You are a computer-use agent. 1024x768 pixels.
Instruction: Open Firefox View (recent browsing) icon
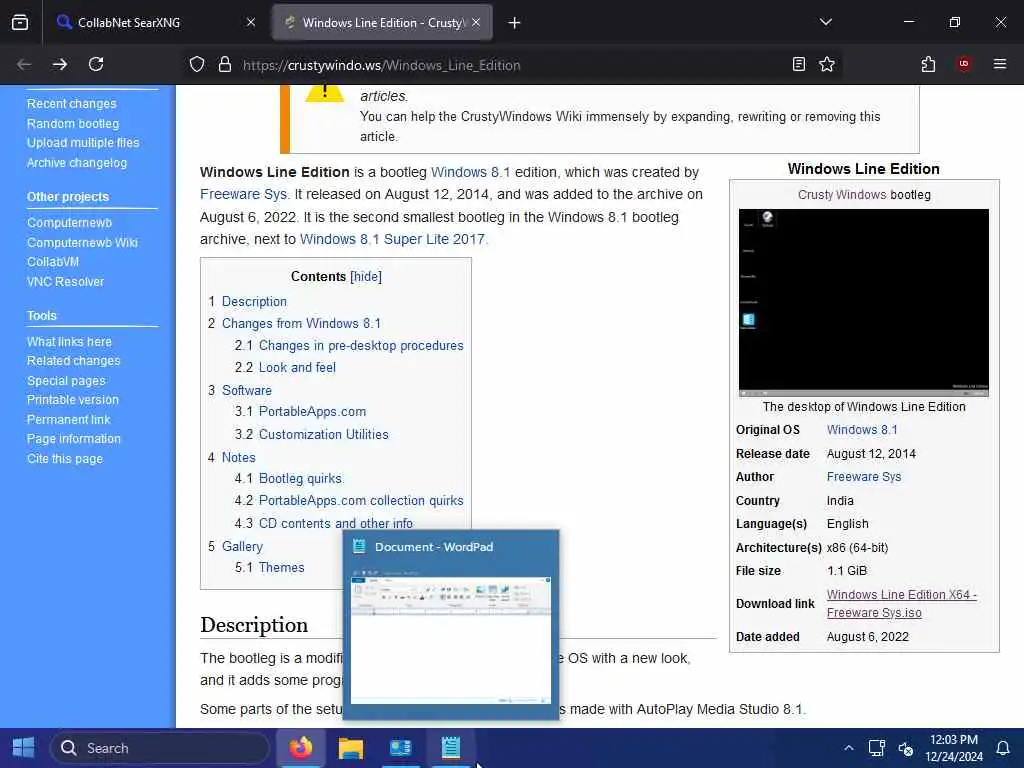click(20, 23)
